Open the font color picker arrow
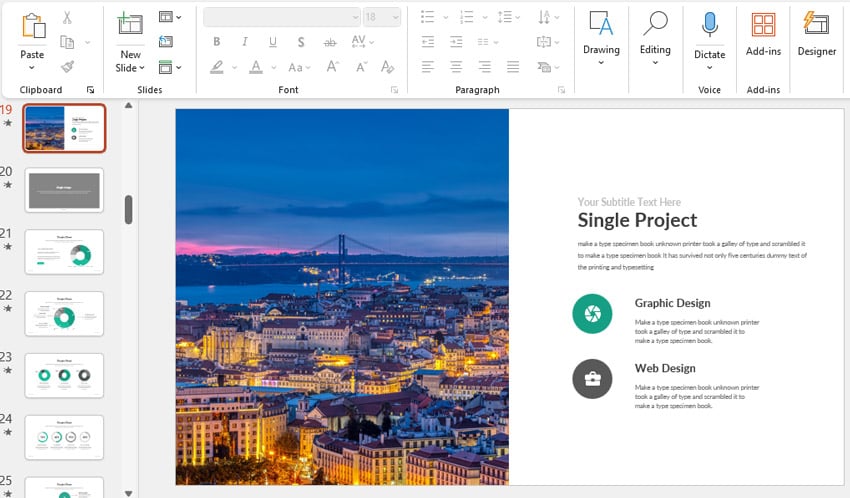Screen dimensions: 850x498 [274, 68]
